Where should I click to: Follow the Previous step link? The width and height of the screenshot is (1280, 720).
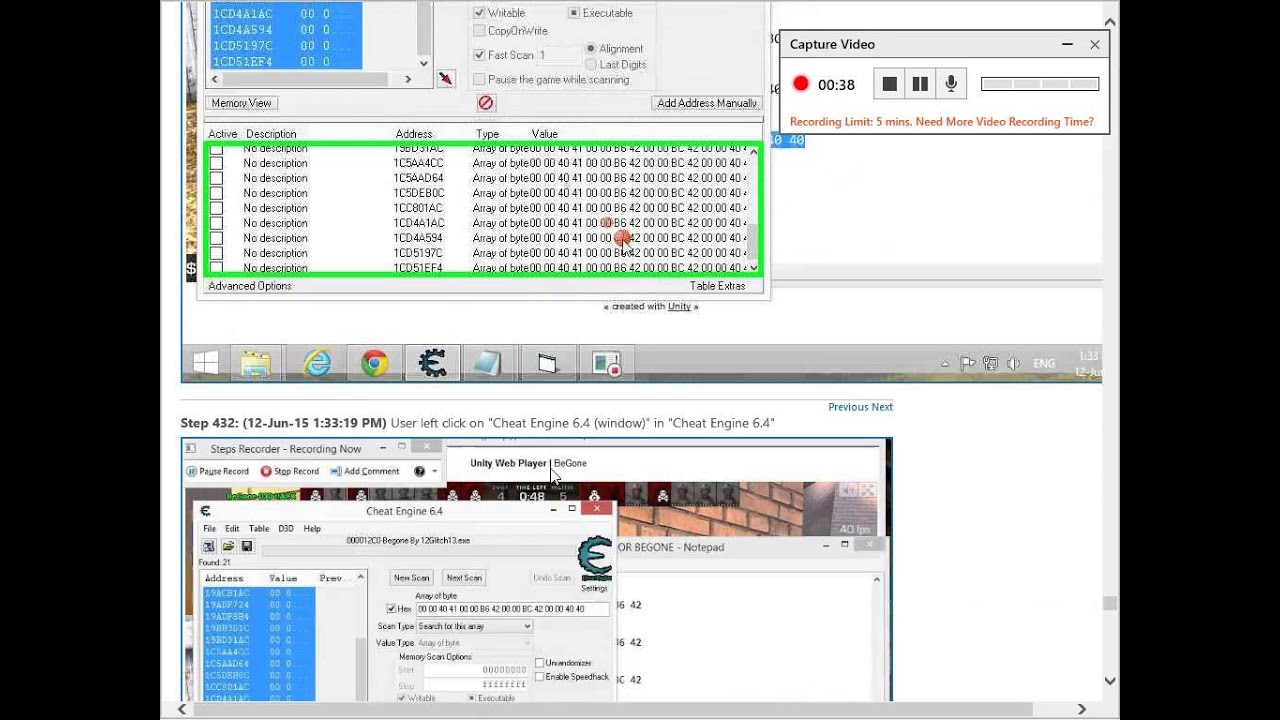(x=848, y=407)
